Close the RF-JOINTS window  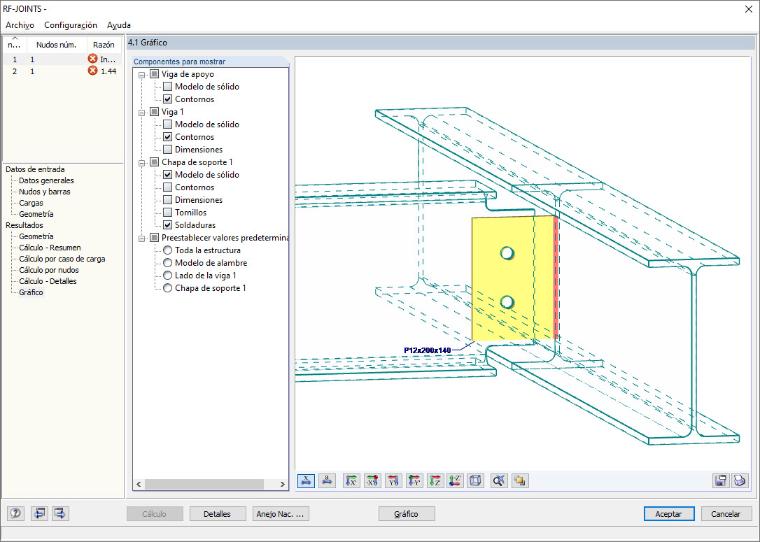point(748,9)
